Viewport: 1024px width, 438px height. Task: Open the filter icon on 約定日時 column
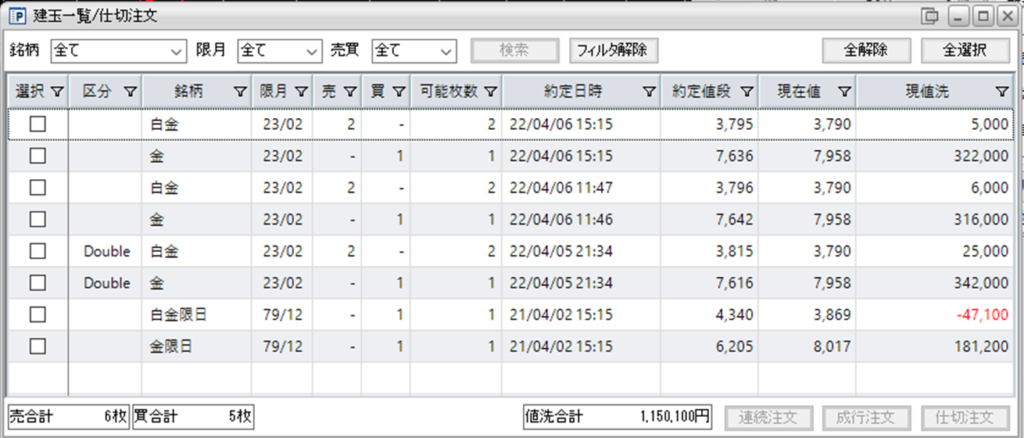[x=648, y=93]
